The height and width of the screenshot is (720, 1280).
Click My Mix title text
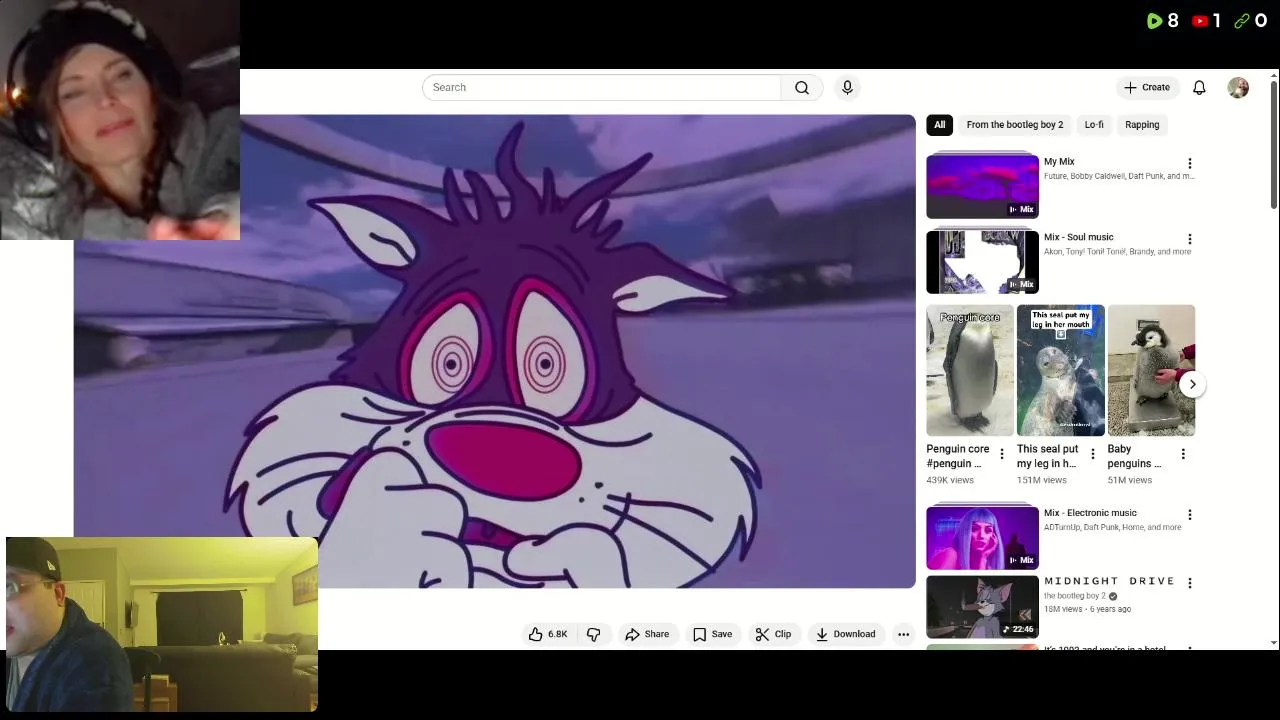[x=1059, y=162]
